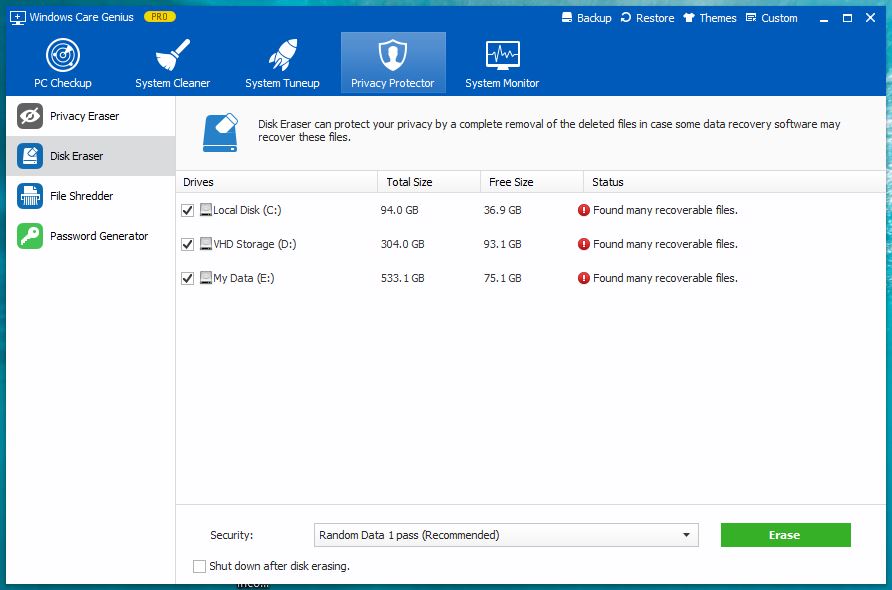Click the Restore text button

(655, 18)
